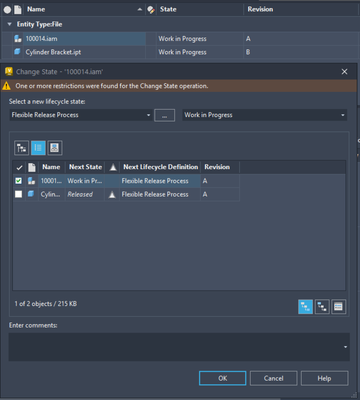
Task: Click in the Enter comments field
Action: click(x=179, y=347)
